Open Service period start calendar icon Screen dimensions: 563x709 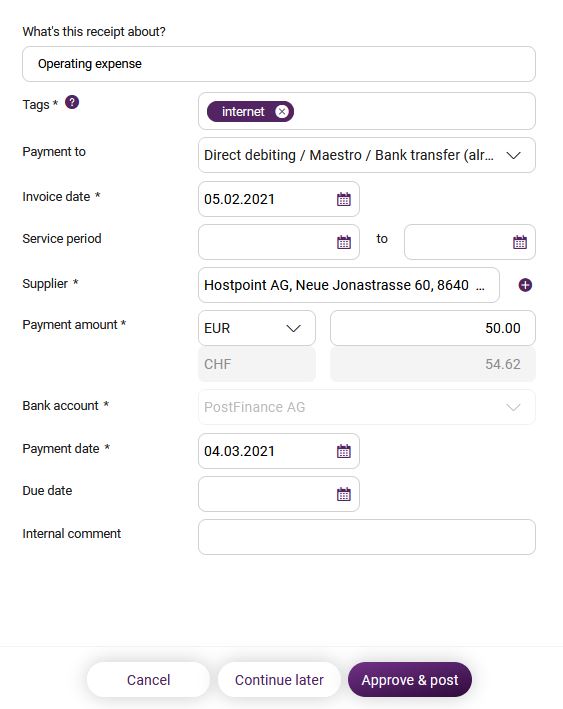[344, 242]
